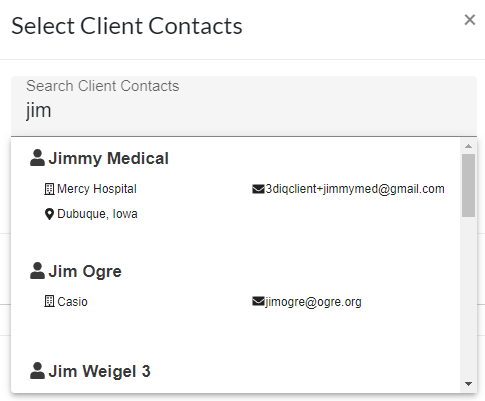Click the building icon next to Mercy Hospital
Screen dimensions: 485x401
click(49, 189)
